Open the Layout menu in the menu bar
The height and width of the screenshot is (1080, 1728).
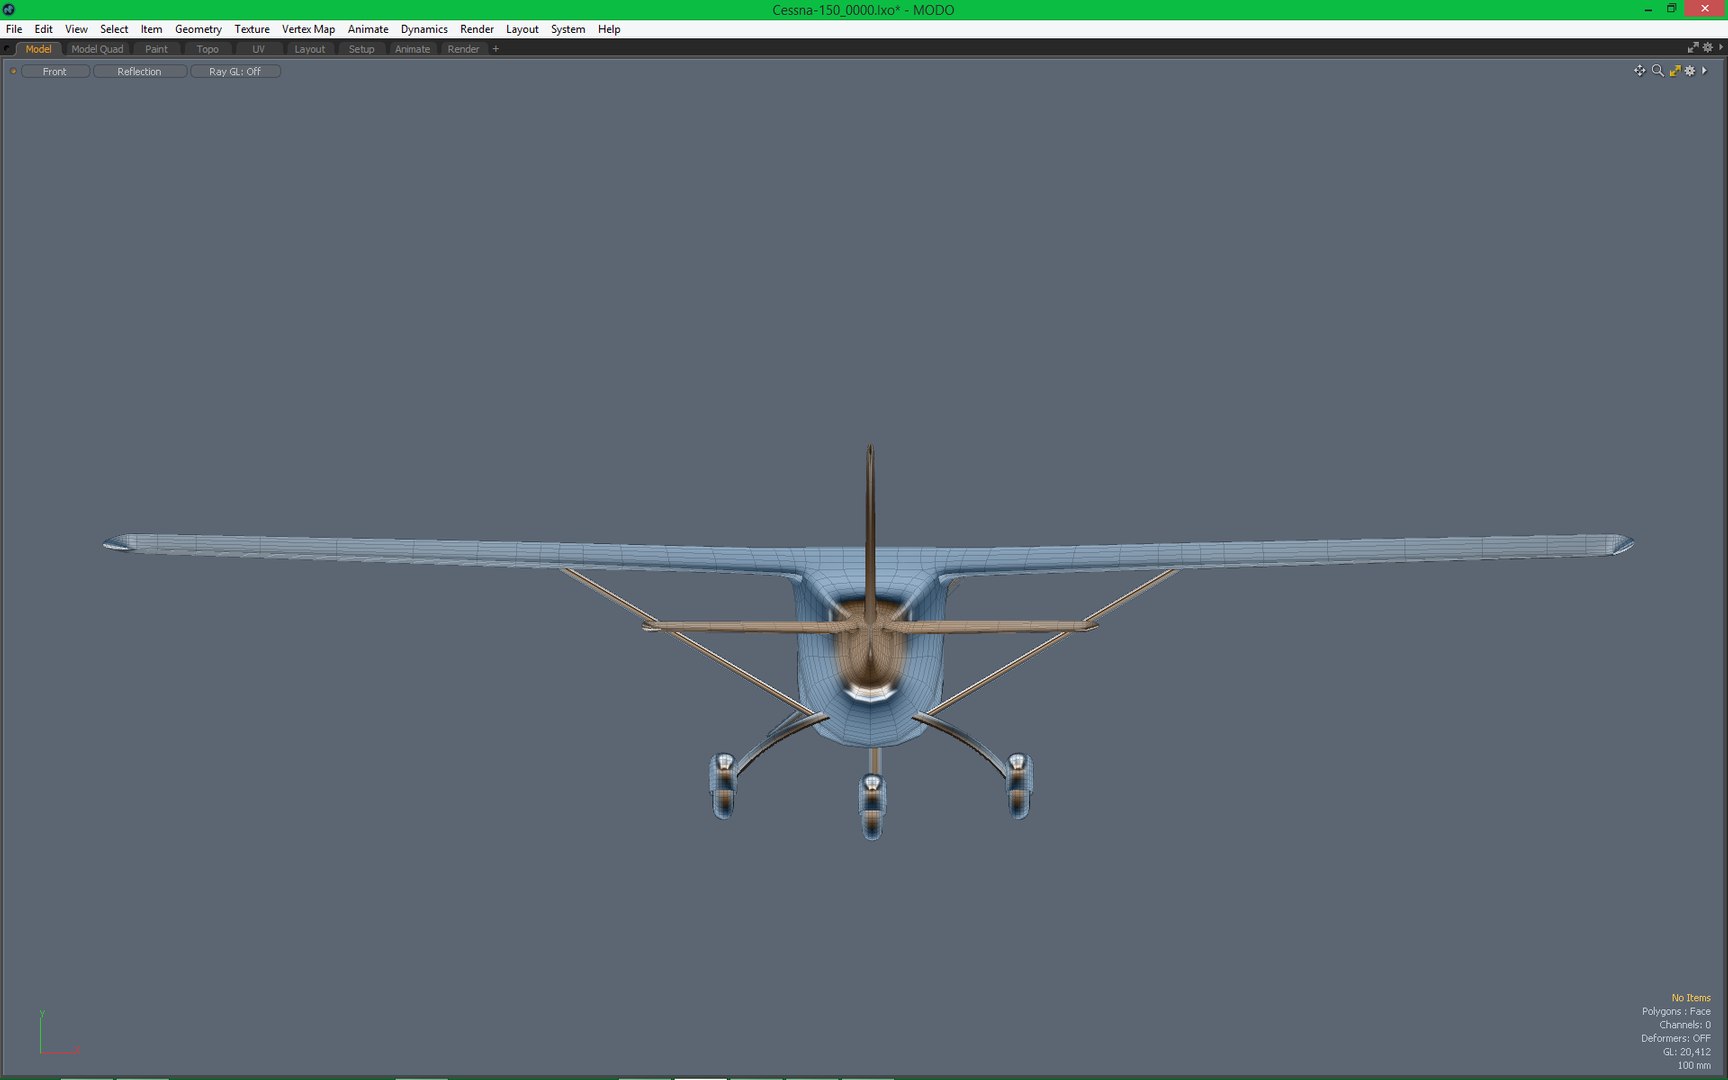coord(522,29)
